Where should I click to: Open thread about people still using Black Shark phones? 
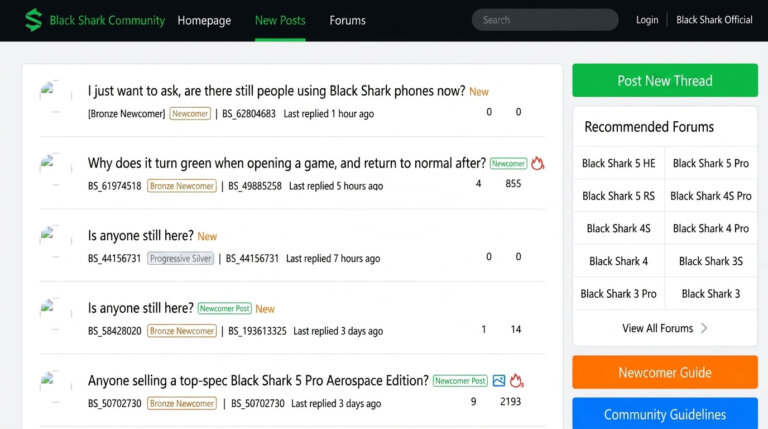click(276, 91)
